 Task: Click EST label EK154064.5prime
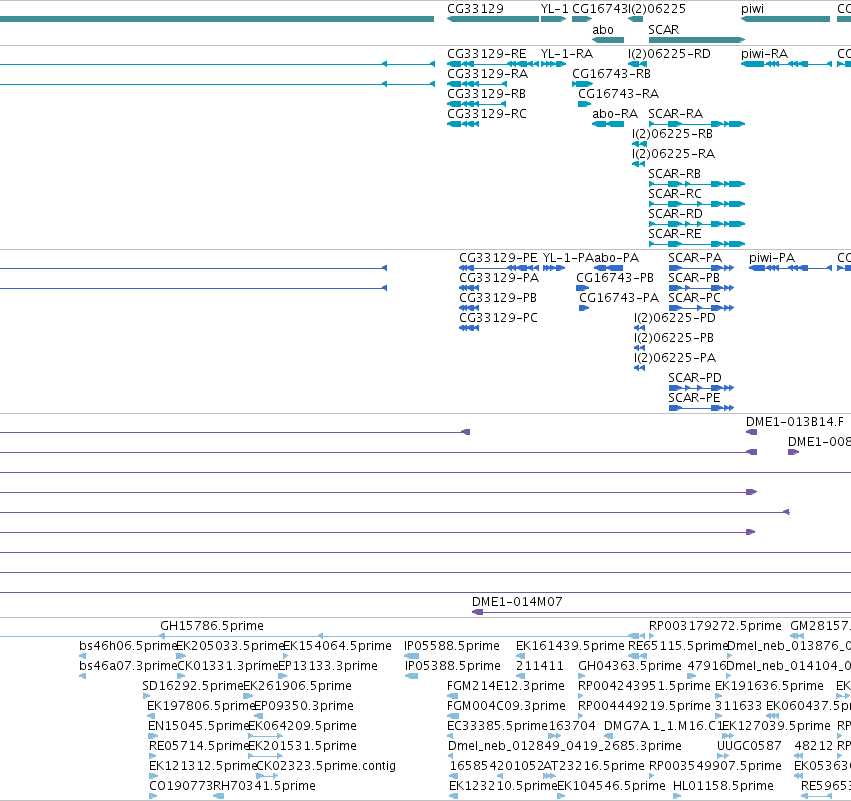338,646
